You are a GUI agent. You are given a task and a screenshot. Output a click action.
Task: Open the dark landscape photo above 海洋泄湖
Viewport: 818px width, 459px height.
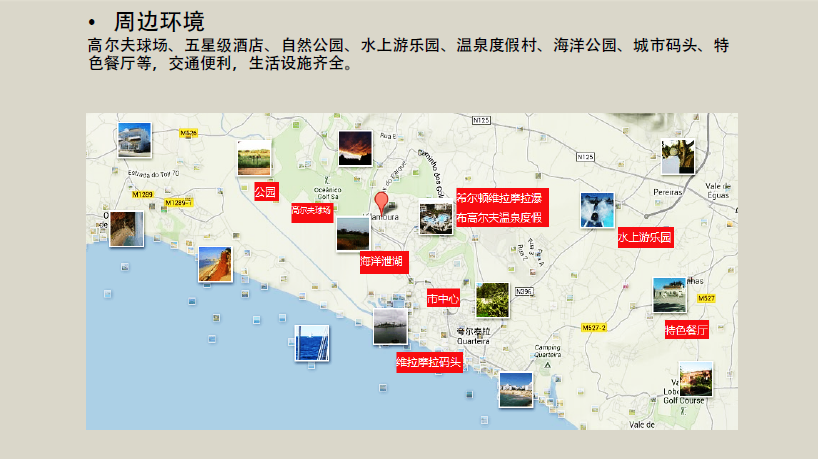pyautogui.click(x=353, y=234)
